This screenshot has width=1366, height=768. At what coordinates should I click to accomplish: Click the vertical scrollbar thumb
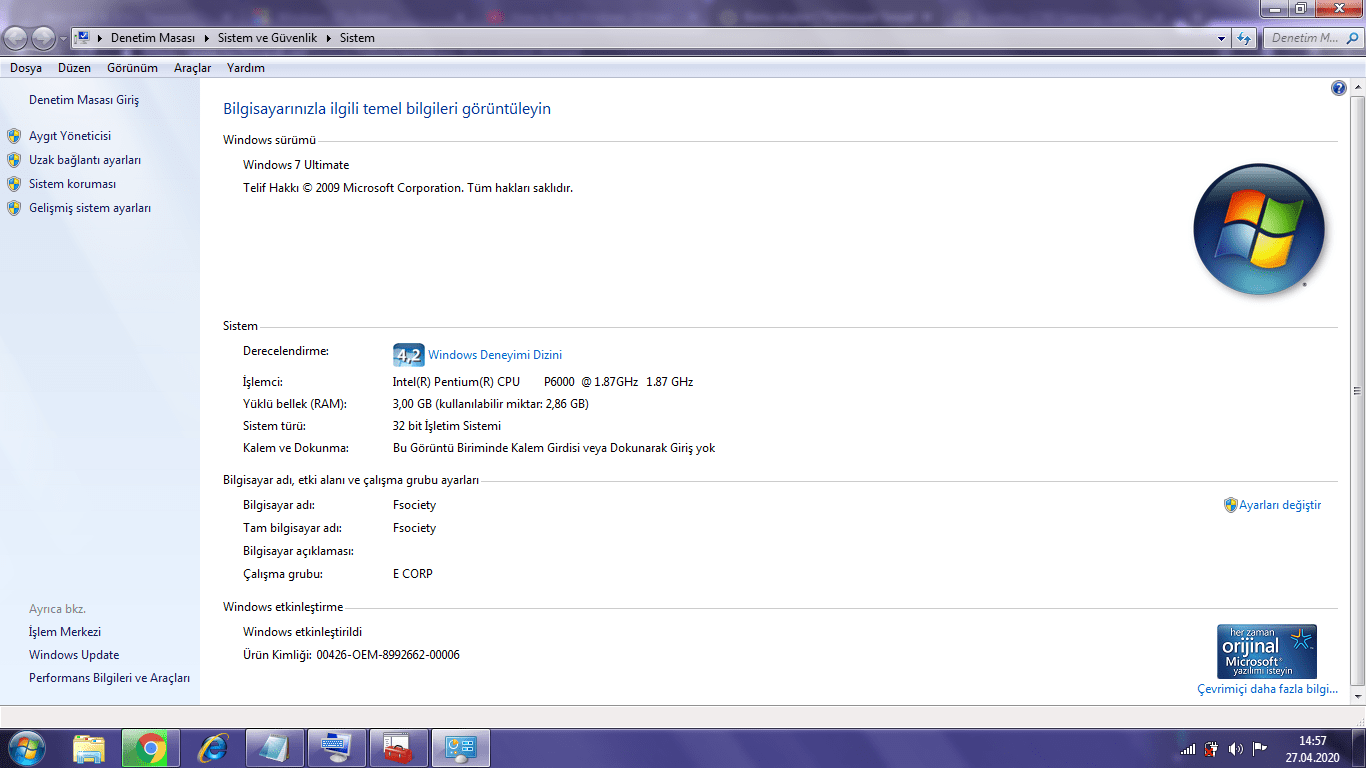[x=1357, y=391]
